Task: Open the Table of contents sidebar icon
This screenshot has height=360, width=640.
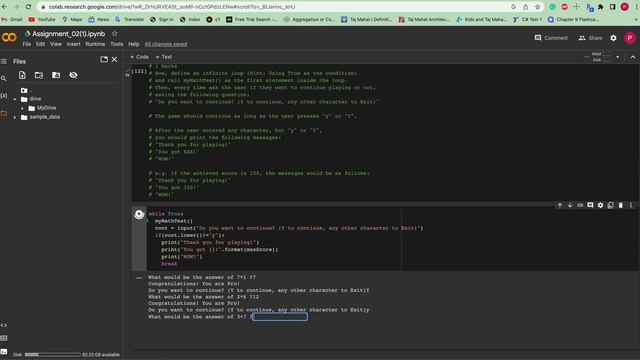Action: tap(4, 61)
